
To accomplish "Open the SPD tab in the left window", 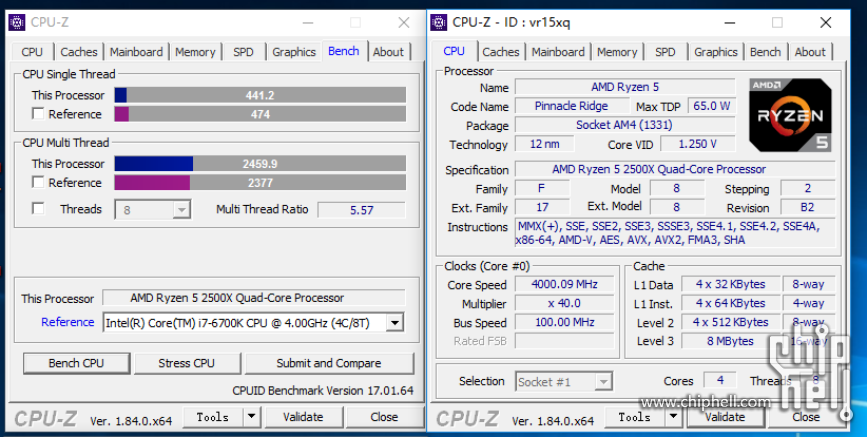I will click(x=243, y=52).
